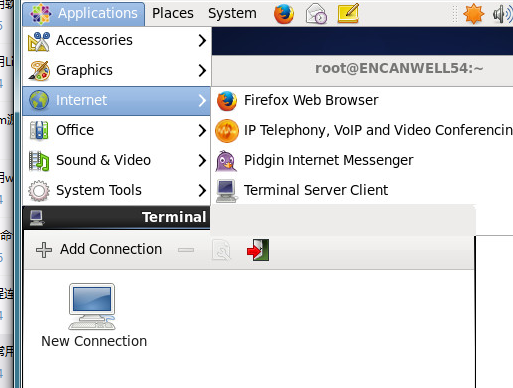
Task: Click the Internet globe icon
Action: pos(39,100)
